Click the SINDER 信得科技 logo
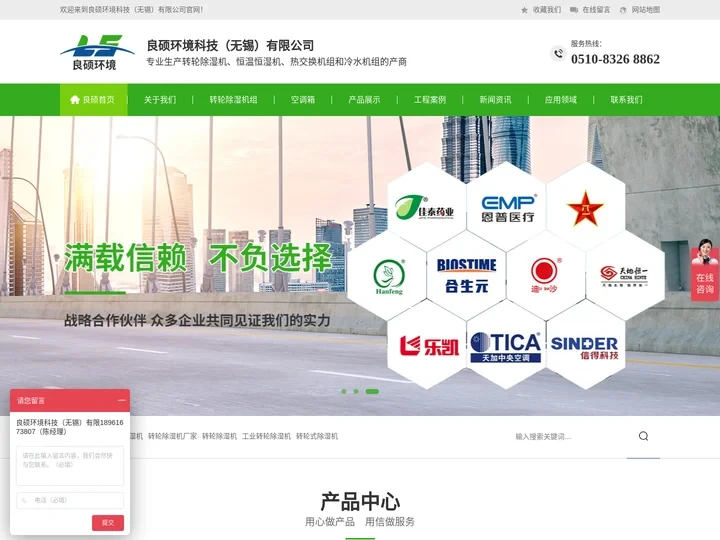Image resolution: width=720 pixels, height=540 pixels. tap(584, 348)
